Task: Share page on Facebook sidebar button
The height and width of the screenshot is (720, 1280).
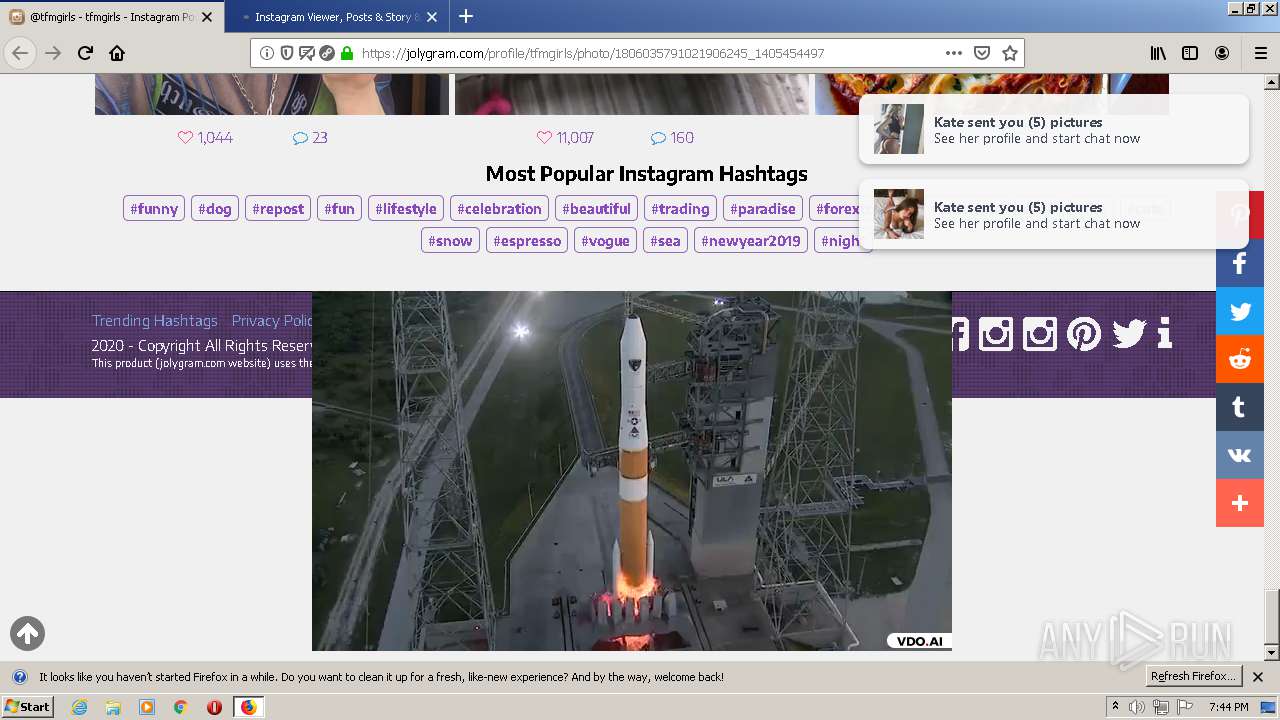Action: tap(1240, 263)
